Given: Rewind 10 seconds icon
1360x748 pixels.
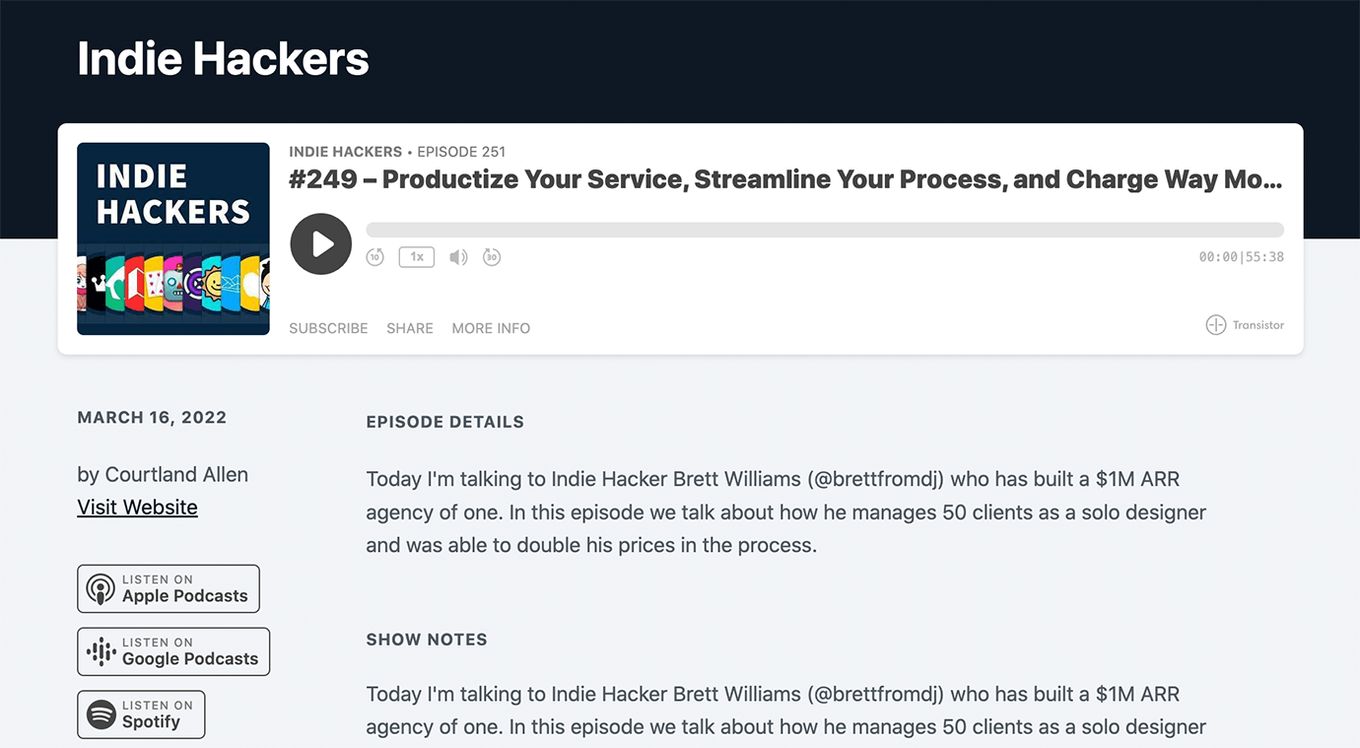Looking at the screenshot, I should pyautogui.click(x=375, y=257).
